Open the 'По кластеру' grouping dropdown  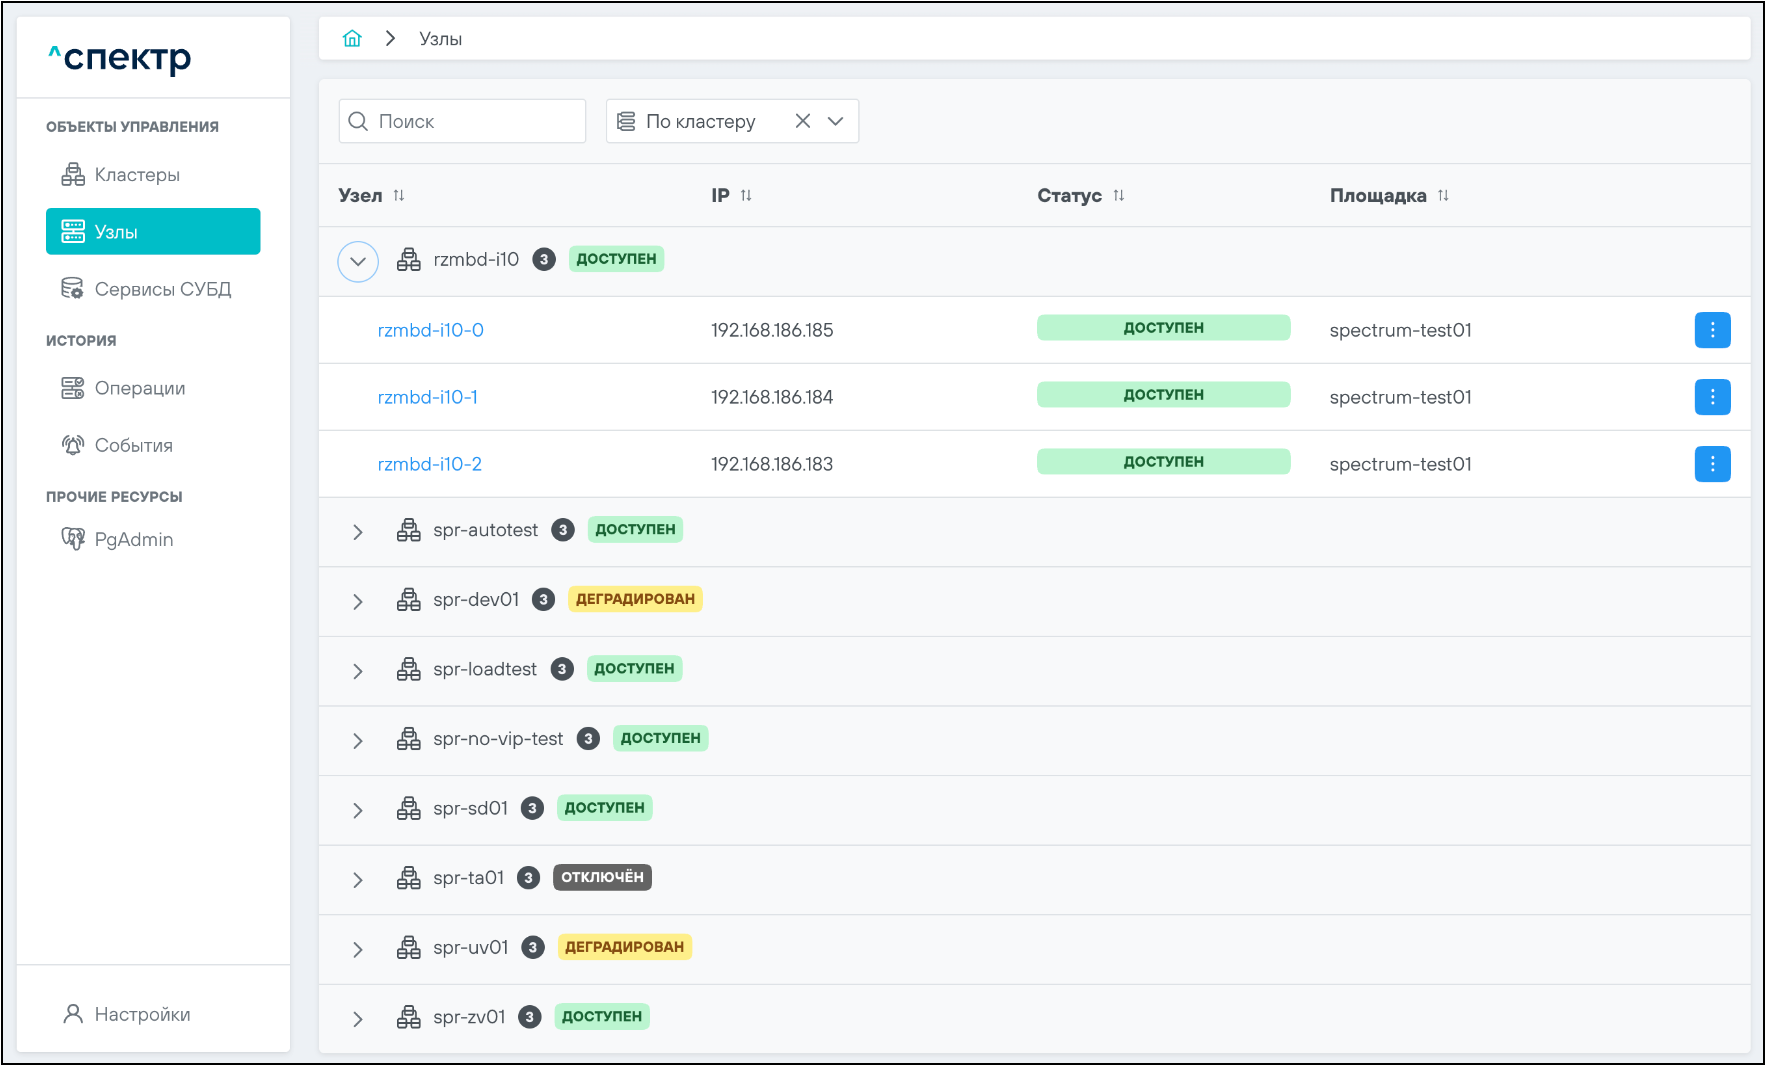[836, 121]
